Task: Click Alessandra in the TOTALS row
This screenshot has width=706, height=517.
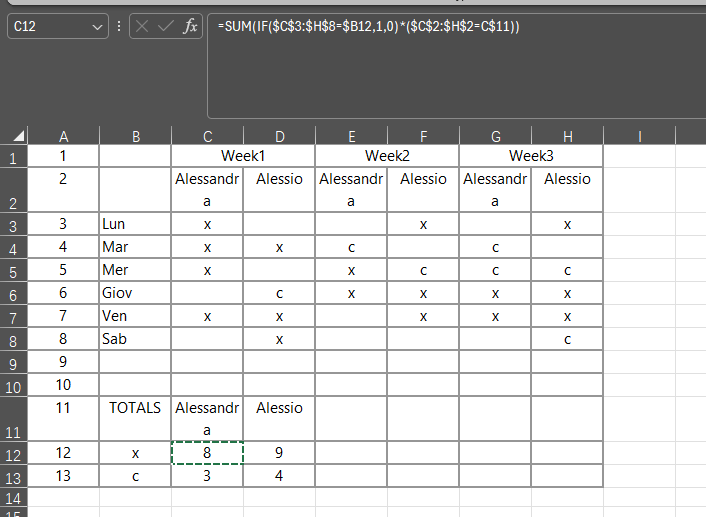Action: [207, 418]
